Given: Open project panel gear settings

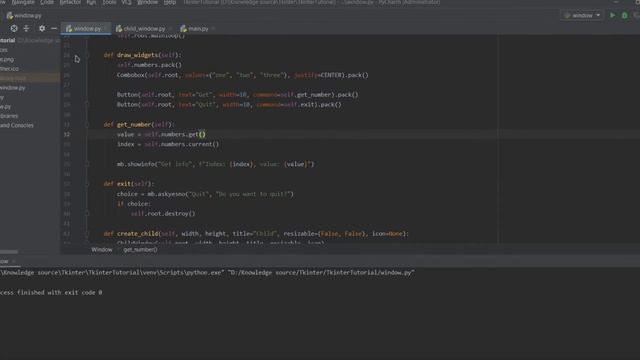Looking at the screenshot, I should pos(42,29).
